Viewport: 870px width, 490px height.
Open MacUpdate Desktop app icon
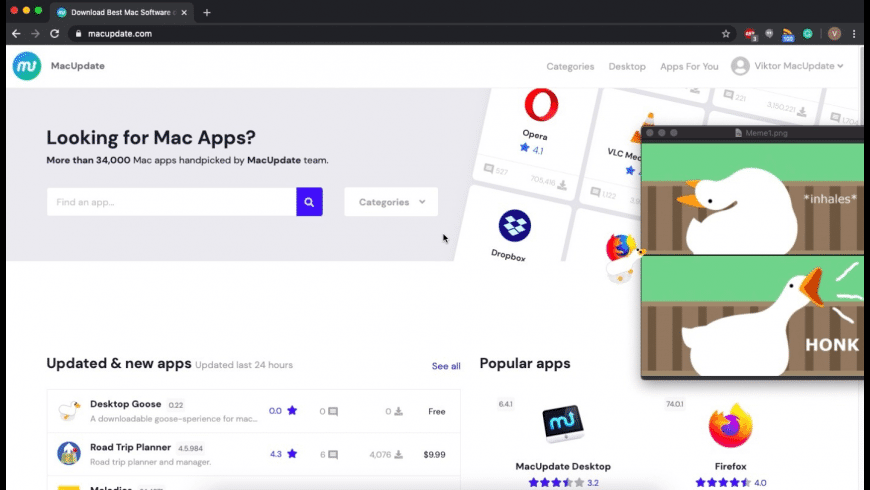(563, 424)
